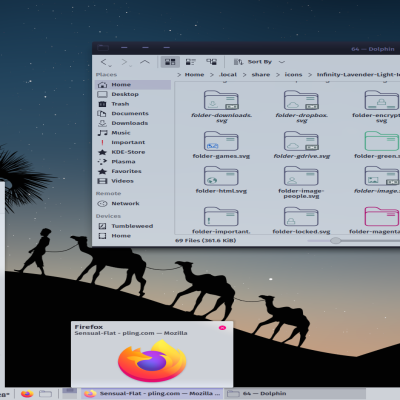The height and width of the screenshot is (400, 400).
Task: Open the Home device under Devices
Action: pos(133,236)
